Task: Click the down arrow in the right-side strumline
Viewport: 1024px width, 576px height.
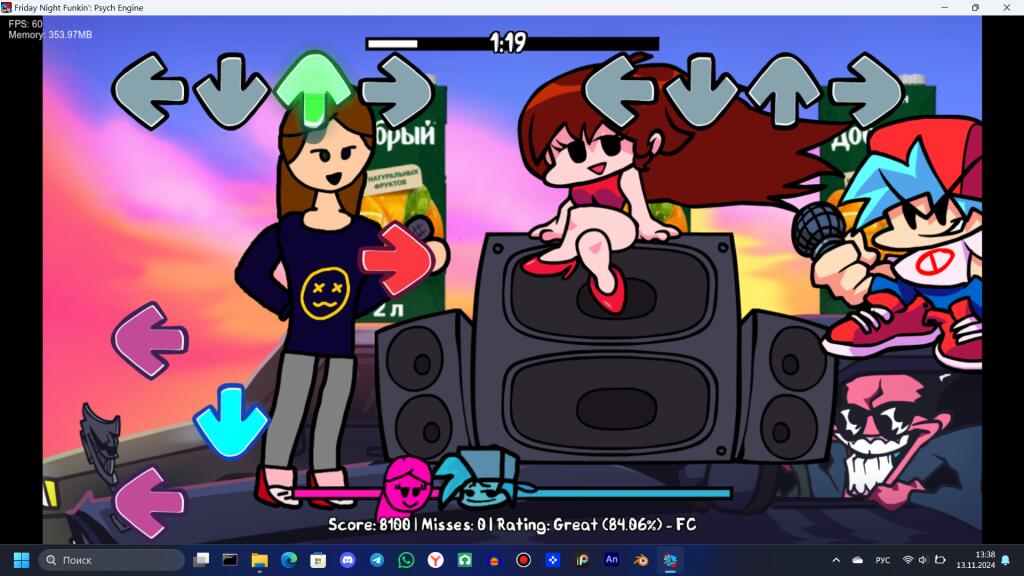Action: 702,91
